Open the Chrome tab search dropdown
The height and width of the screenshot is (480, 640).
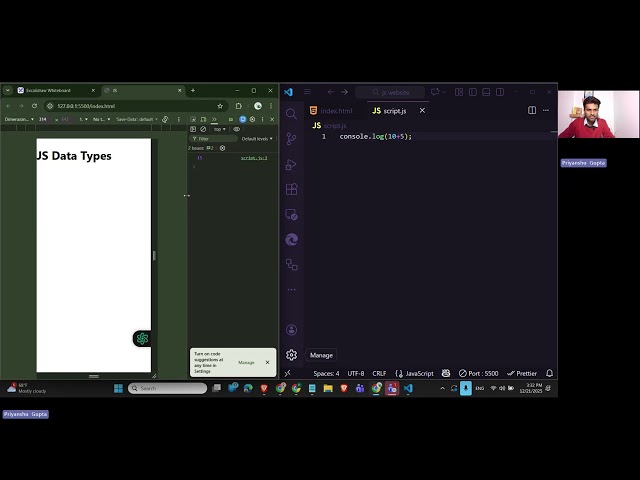[8, 90]
